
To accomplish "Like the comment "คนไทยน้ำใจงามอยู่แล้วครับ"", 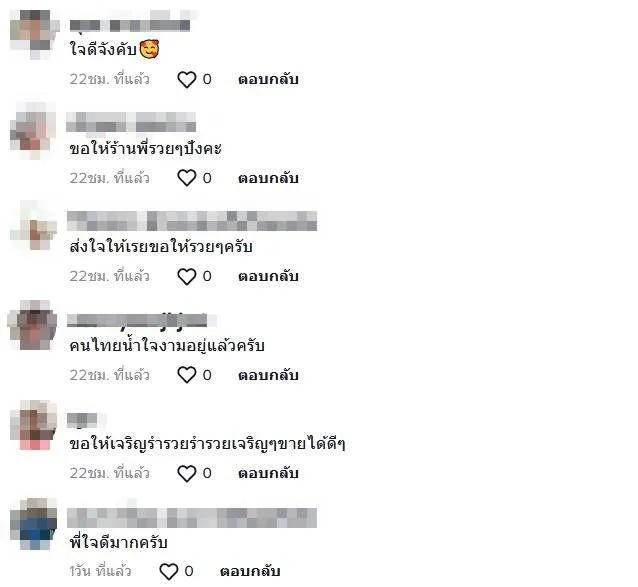I will click(187, 375).
